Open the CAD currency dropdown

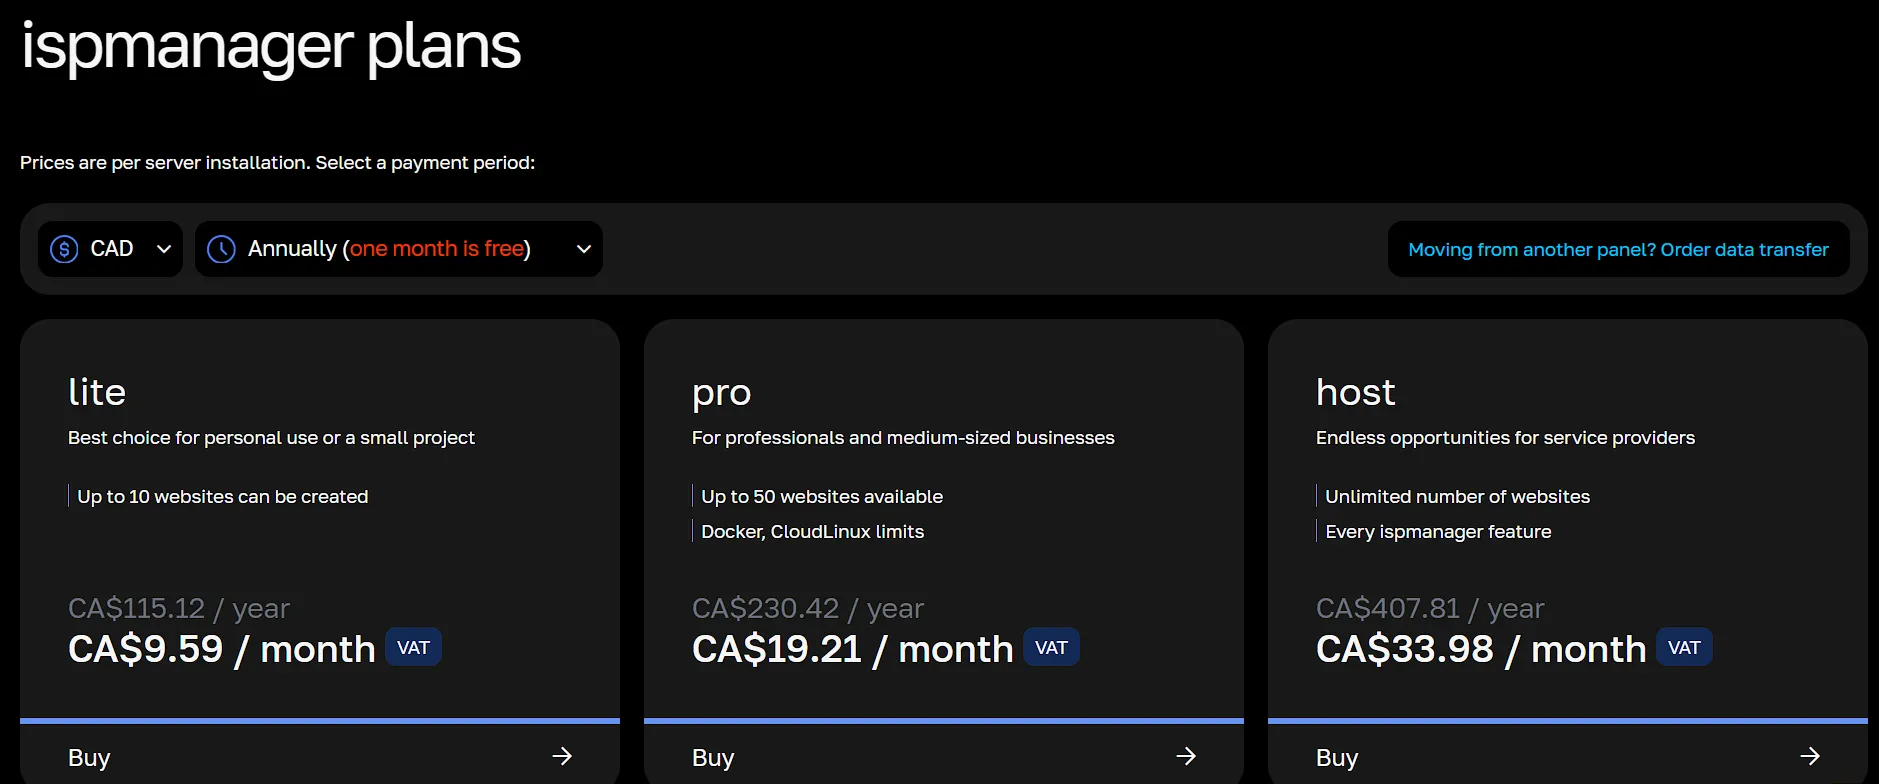click(x=110, y=249)
